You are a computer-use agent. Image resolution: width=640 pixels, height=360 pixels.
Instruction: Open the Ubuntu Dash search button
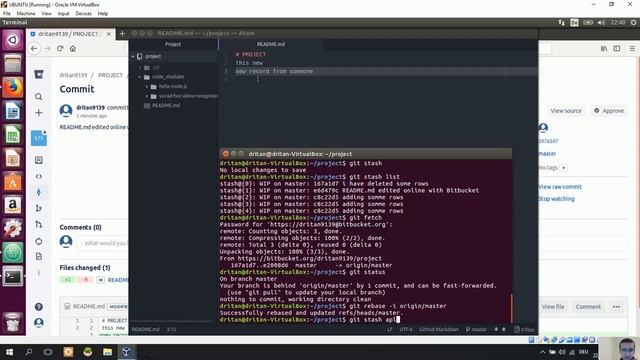(x=13, y=40)
